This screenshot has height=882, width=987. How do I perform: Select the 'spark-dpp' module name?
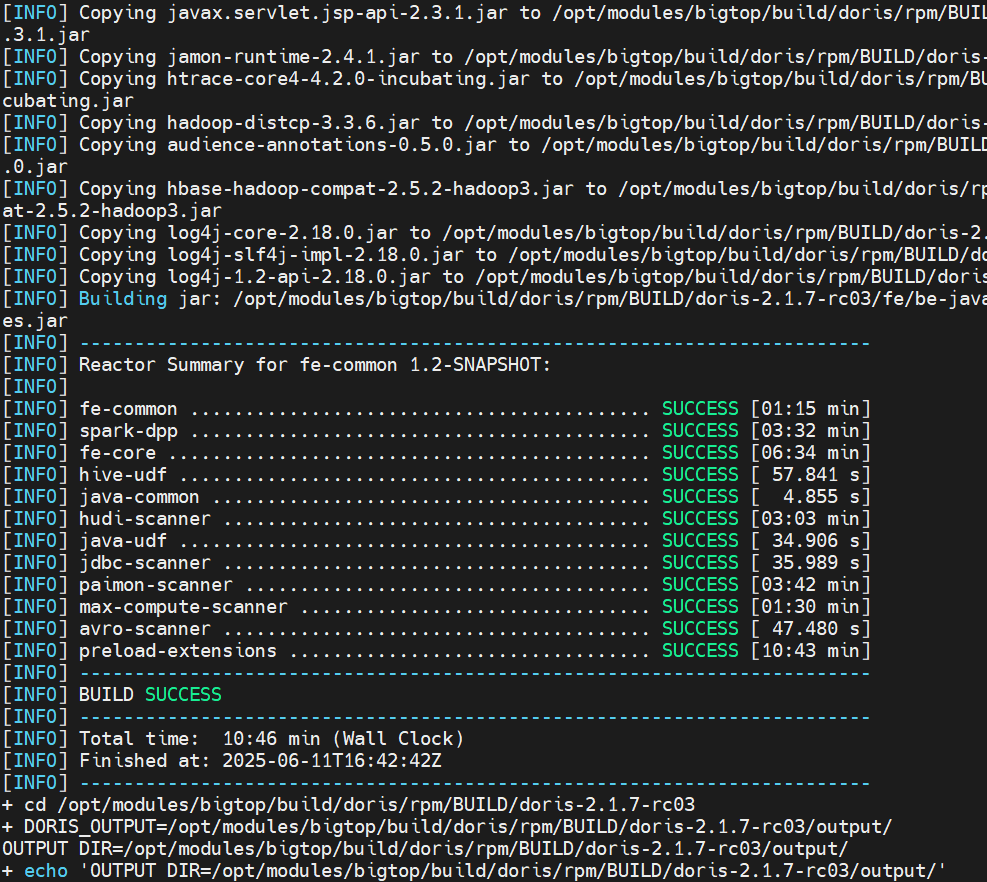(128, 431)
